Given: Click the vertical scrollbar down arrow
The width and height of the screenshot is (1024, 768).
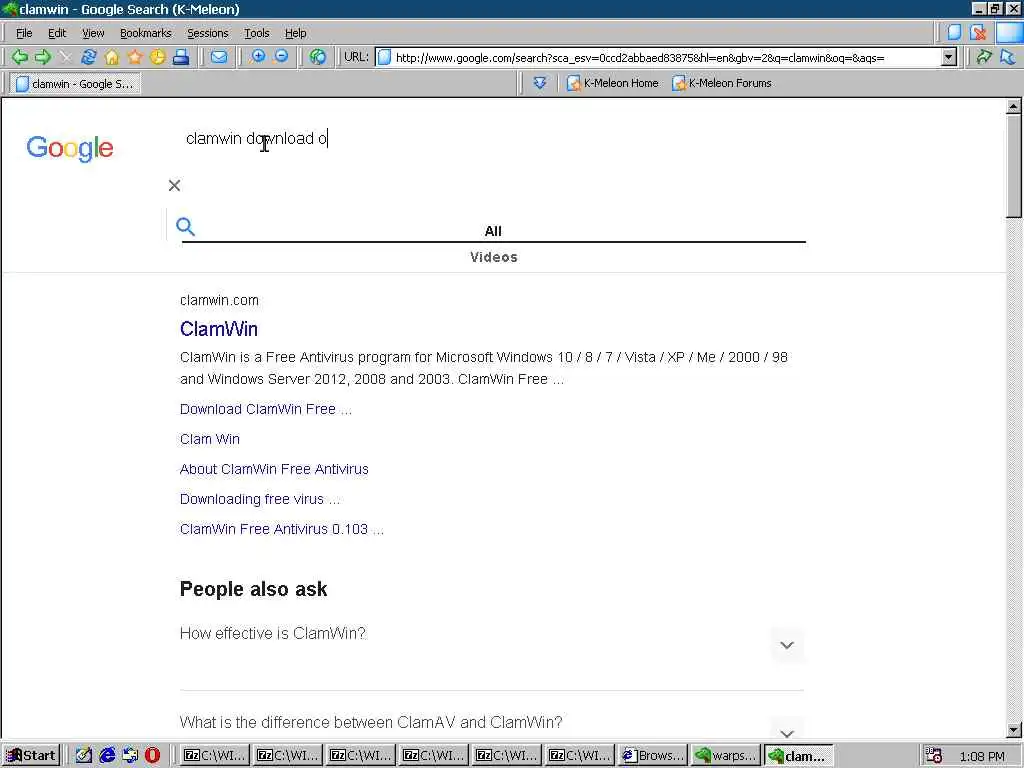Looking at the screenshot, I should (1014, 730).
